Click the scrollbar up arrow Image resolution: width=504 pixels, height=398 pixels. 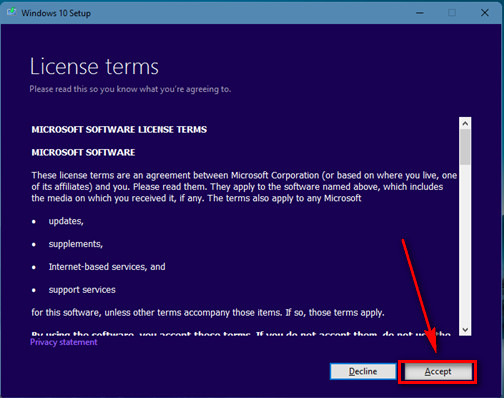point(465,123)
